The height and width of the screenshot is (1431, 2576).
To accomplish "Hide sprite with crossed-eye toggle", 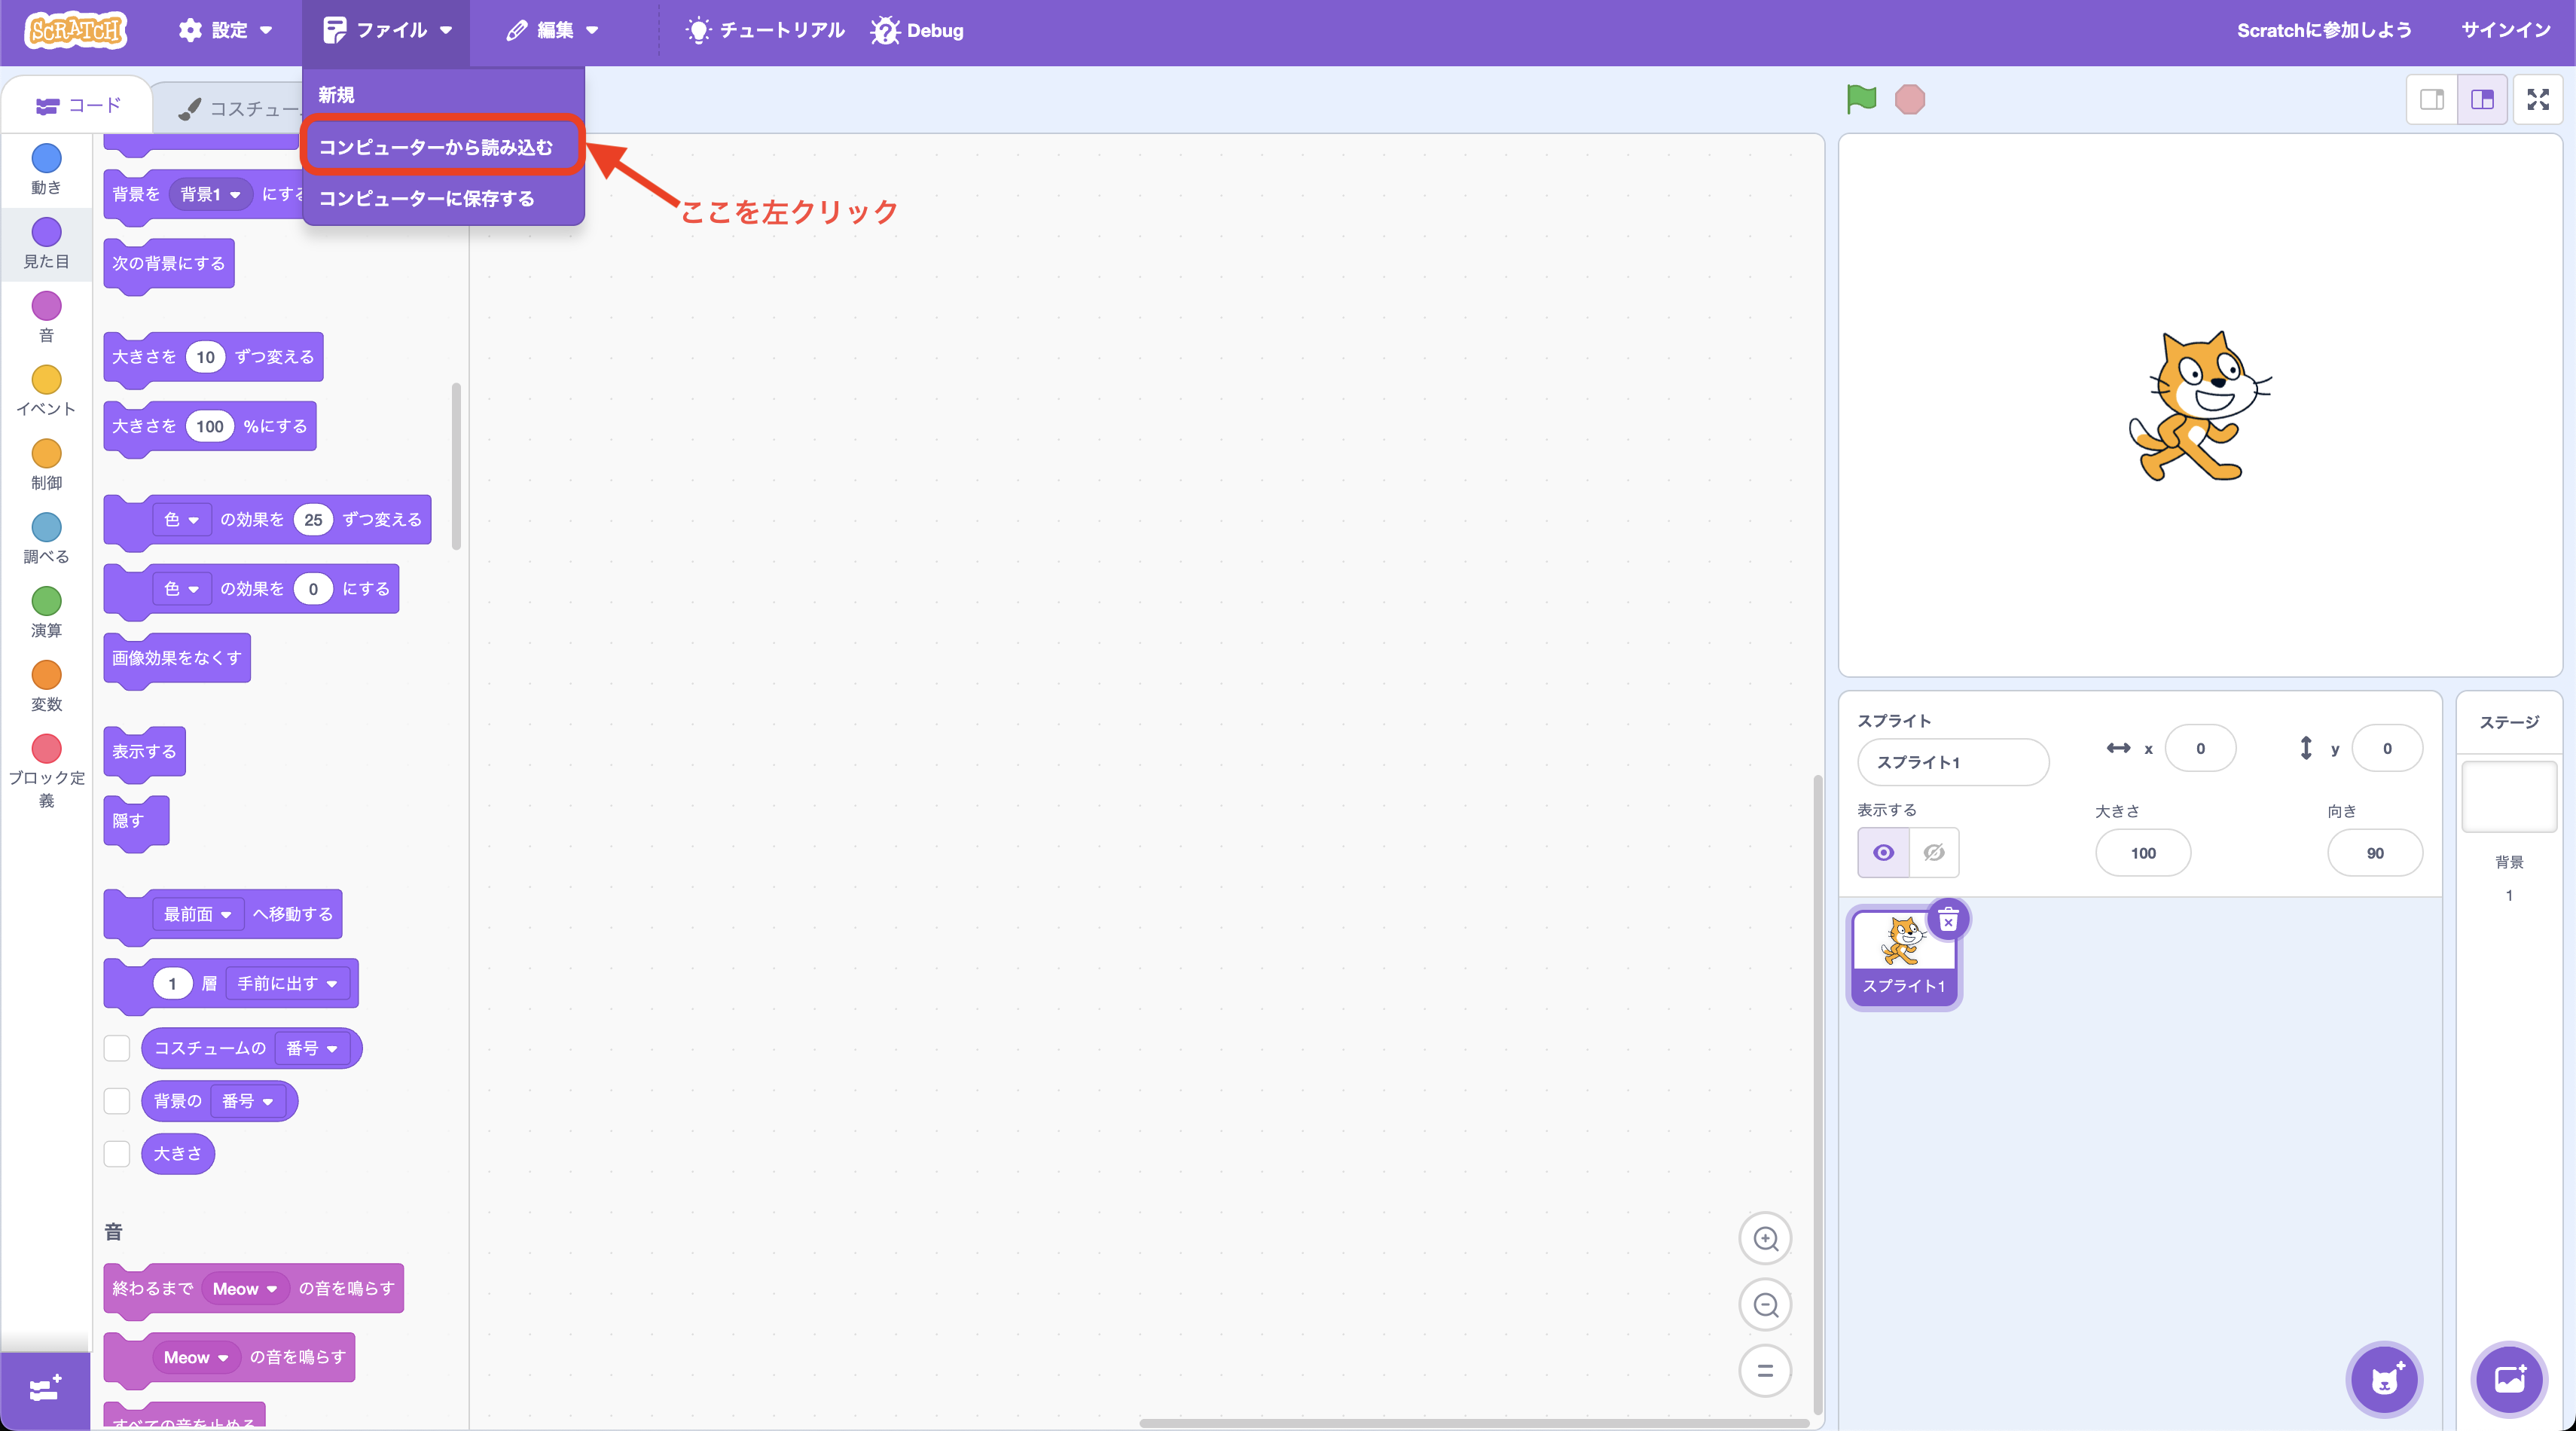I will point(1933,853).
